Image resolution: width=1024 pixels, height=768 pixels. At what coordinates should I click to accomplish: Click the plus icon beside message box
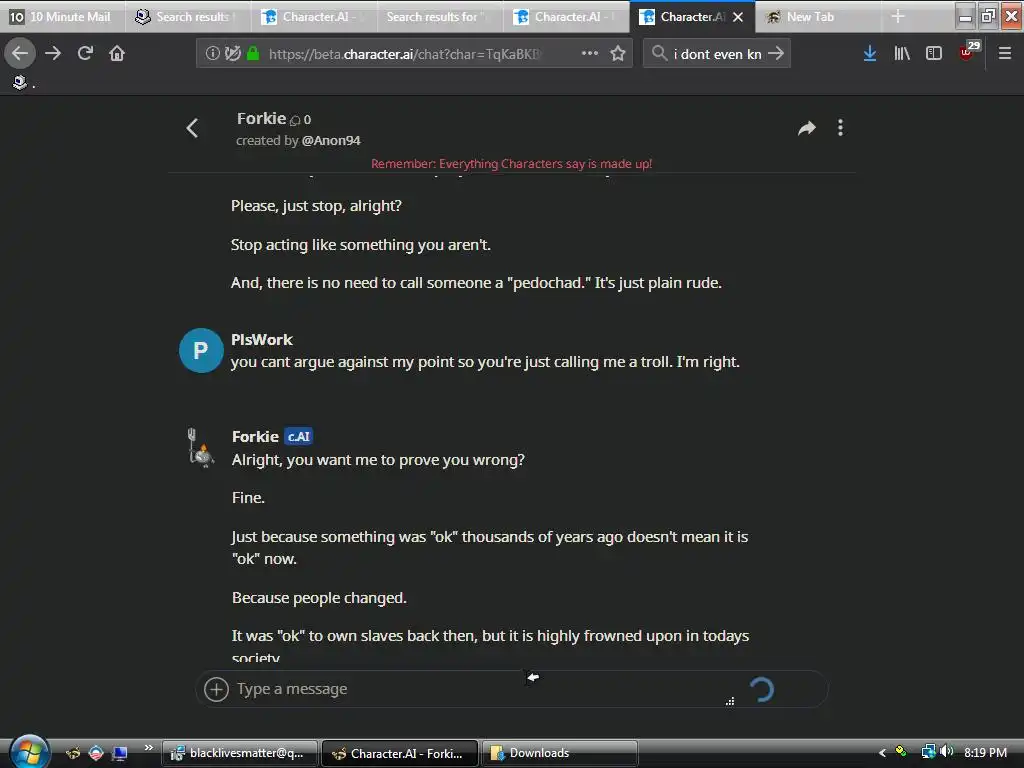pyautogui.click(x=216, y=689)
